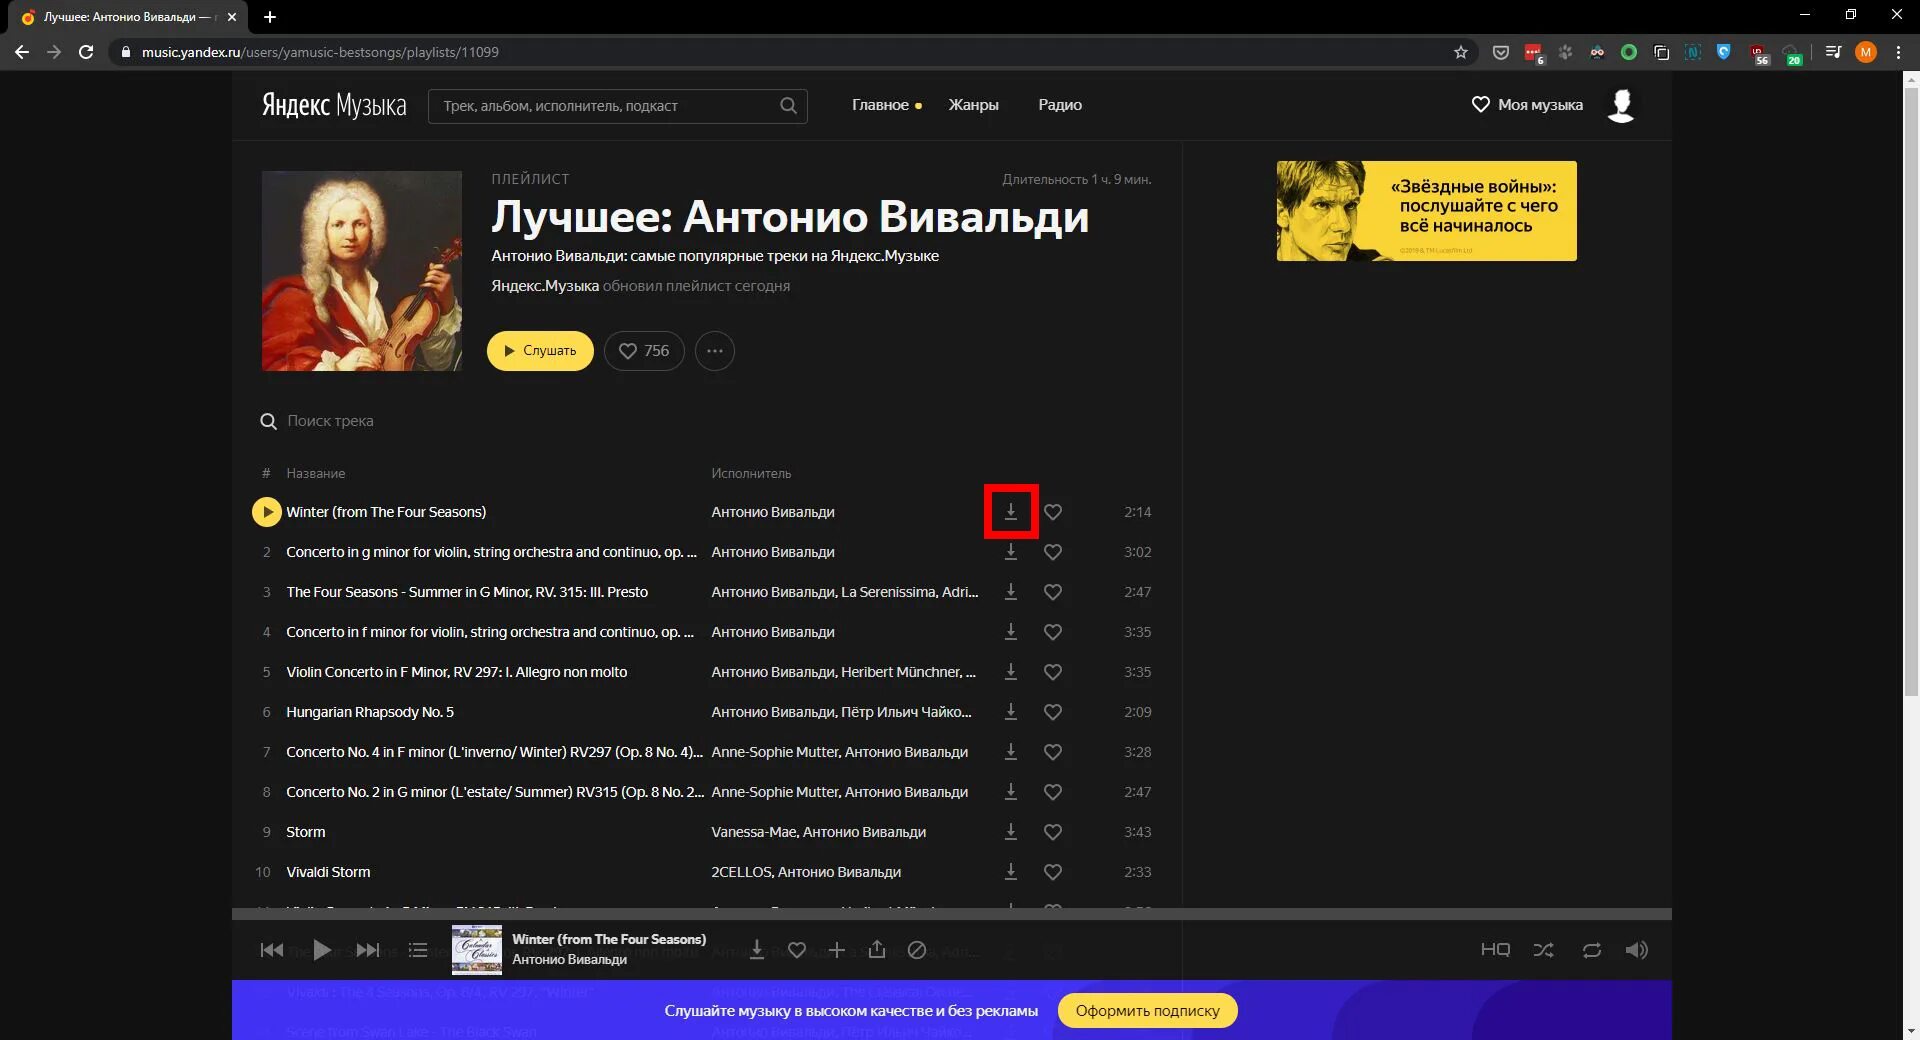This screenshot has height=1040, width=1920.
Task: Click the Слушать play button
Action: click(x=540, y=351)
